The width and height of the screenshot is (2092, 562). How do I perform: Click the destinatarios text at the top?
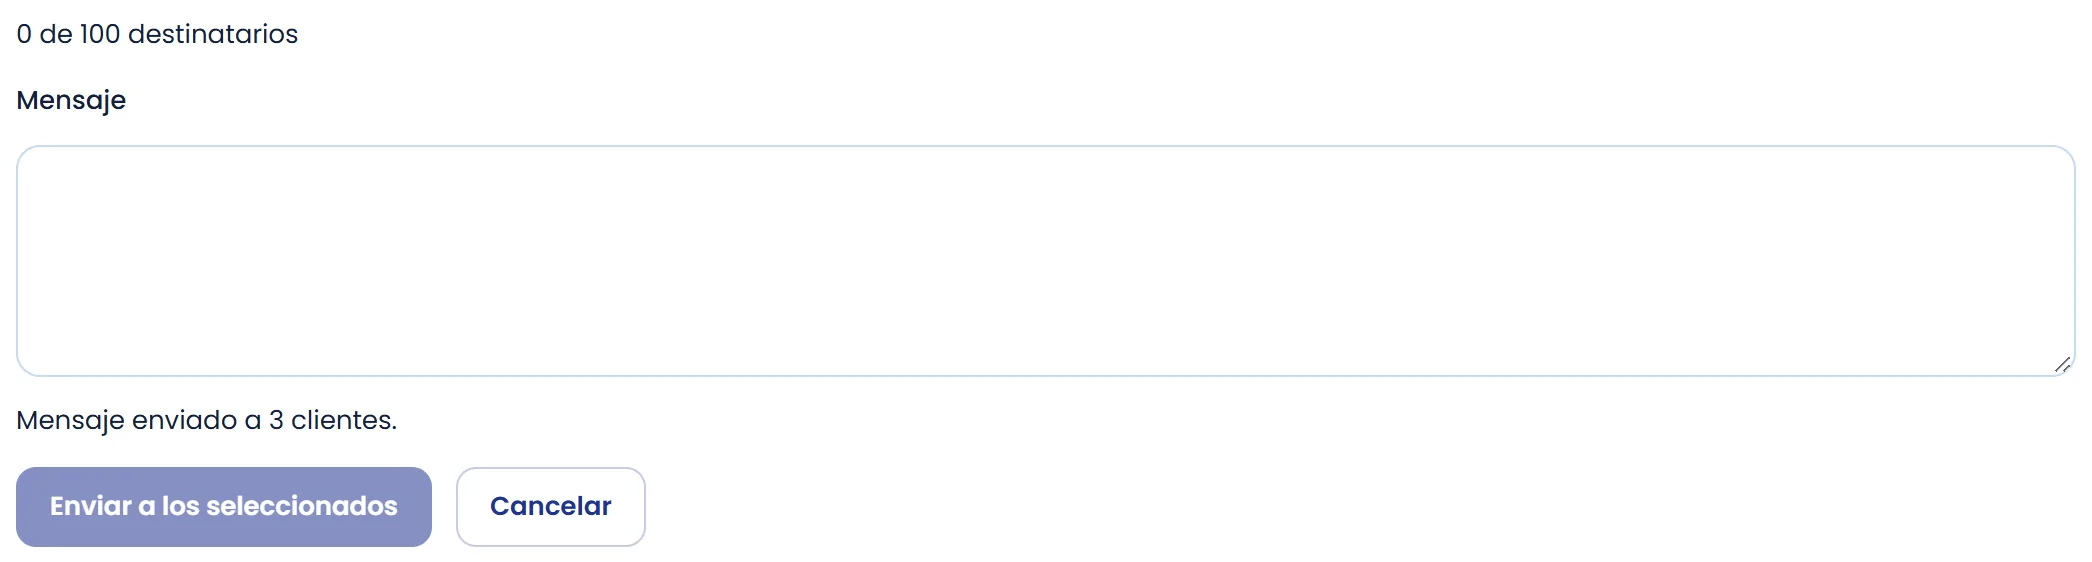(x=157, y=34)
